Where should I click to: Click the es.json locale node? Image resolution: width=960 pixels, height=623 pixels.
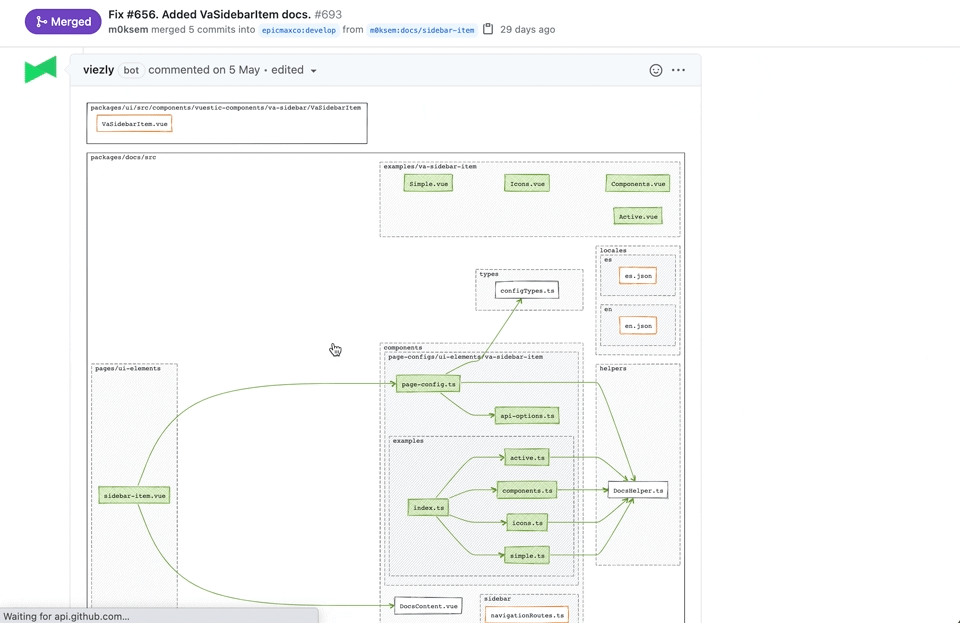[x=638, y=276]
